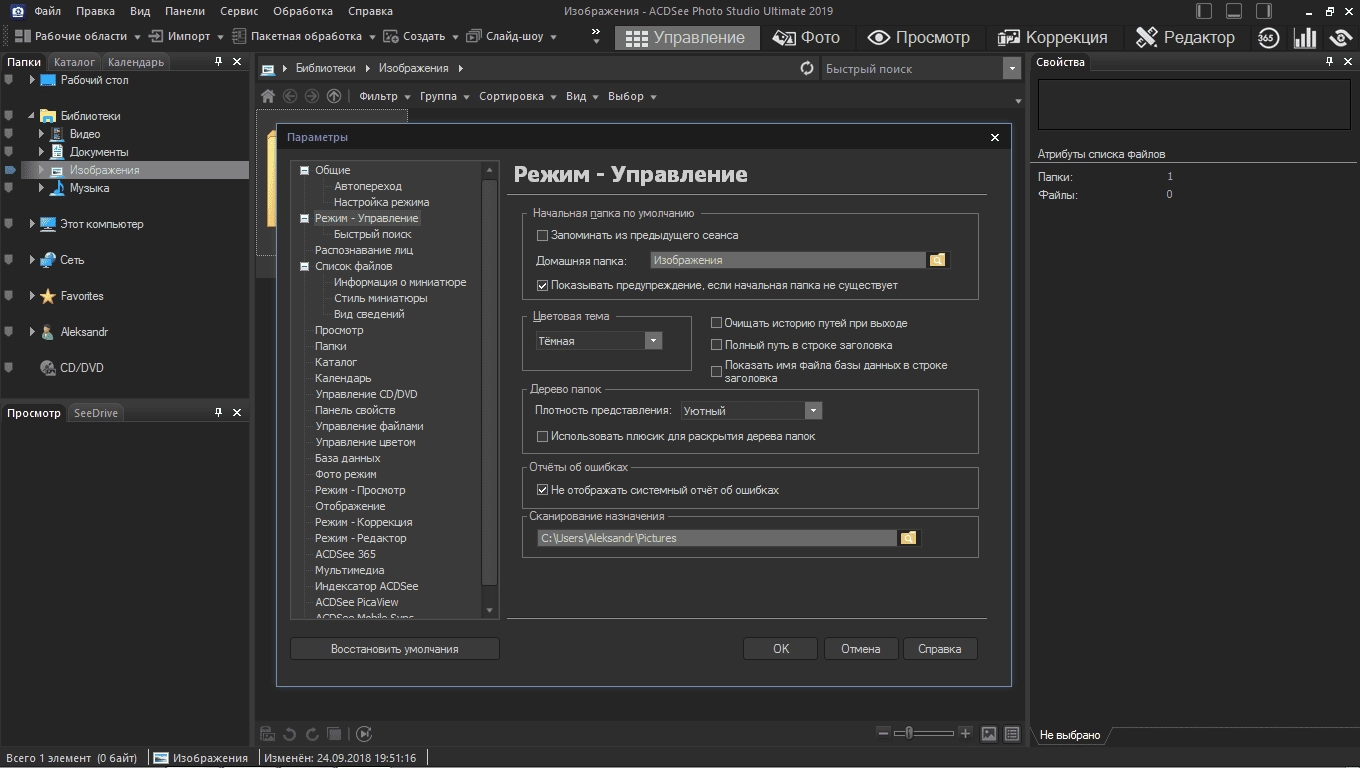The height and width of the screenshot is (768, 1360).
Task: Pin the Properties panel with pushpin icon
Action: (x=1329, y=62)
